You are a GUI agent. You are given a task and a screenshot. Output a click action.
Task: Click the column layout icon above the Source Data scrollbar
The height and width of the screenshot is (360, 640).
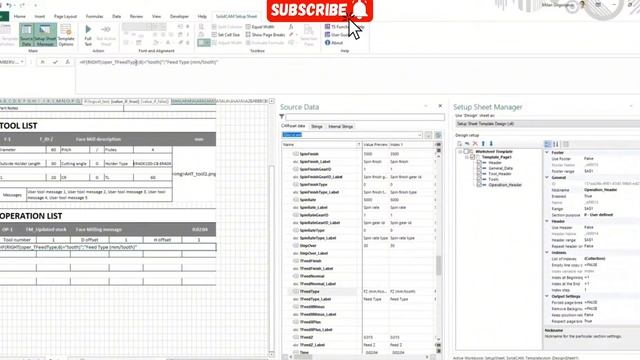click(438, 144)
